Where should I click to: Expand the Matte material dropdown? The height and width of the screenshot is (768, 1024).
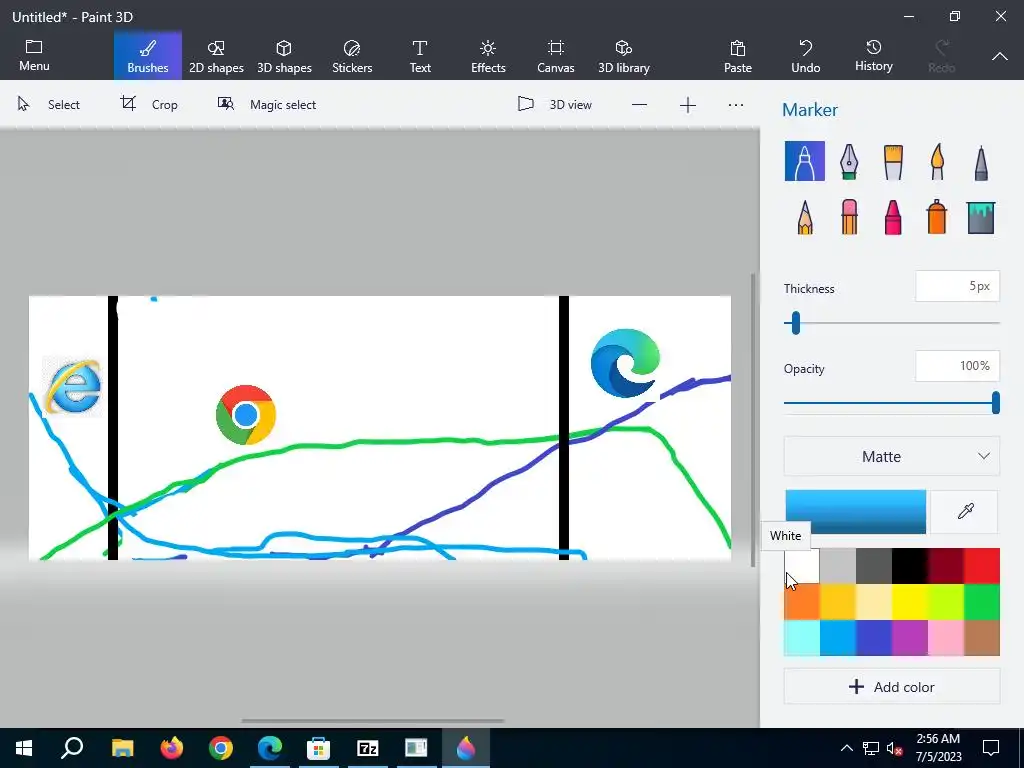pos(891,456)
